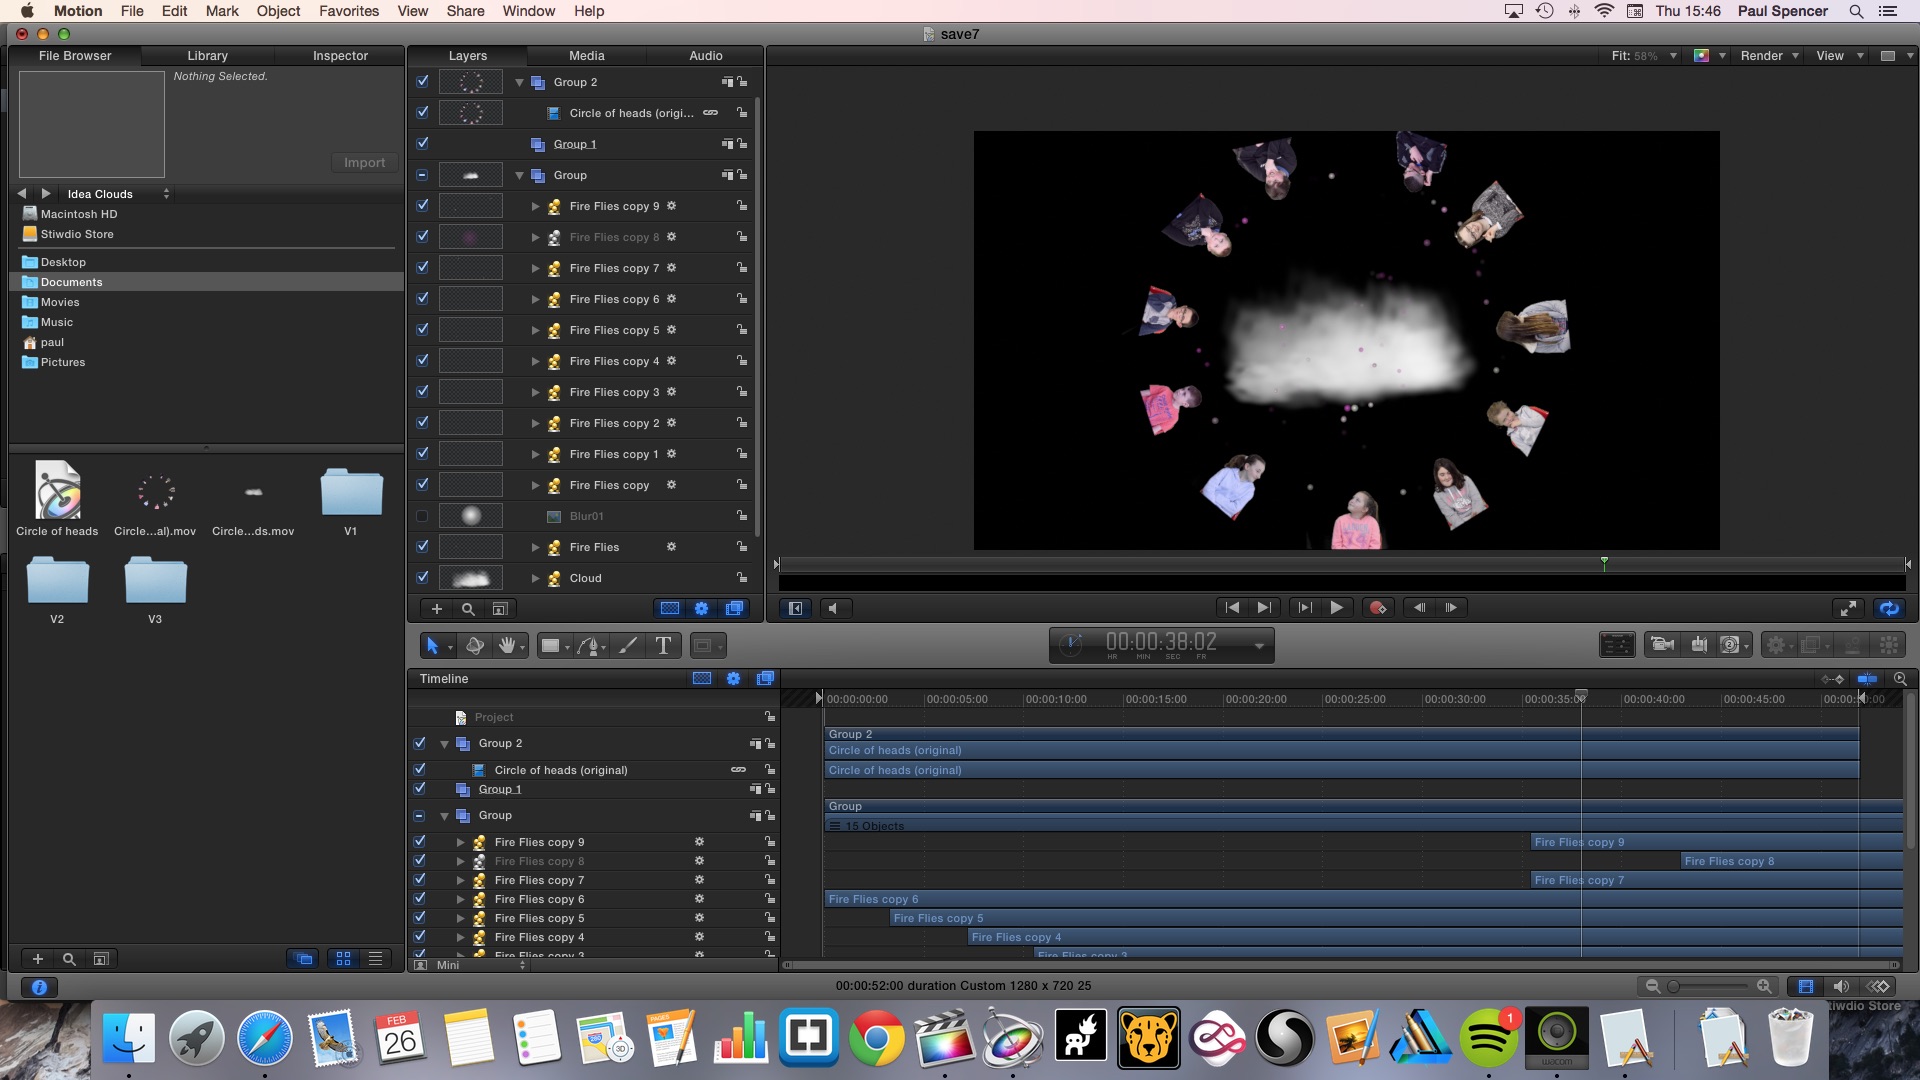
Task: Adjust the timeline zoom slider
Action: (x=1675, y=987)
